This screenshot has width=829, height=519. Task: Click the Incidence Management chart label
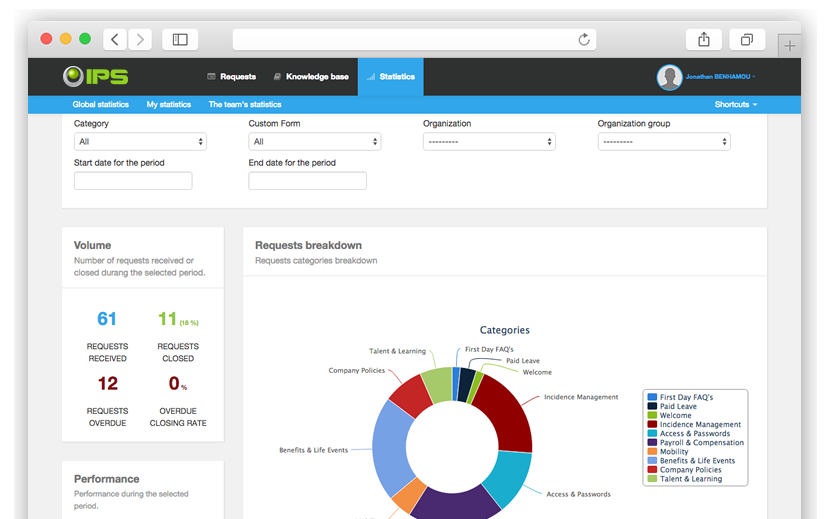click(581, 397)
